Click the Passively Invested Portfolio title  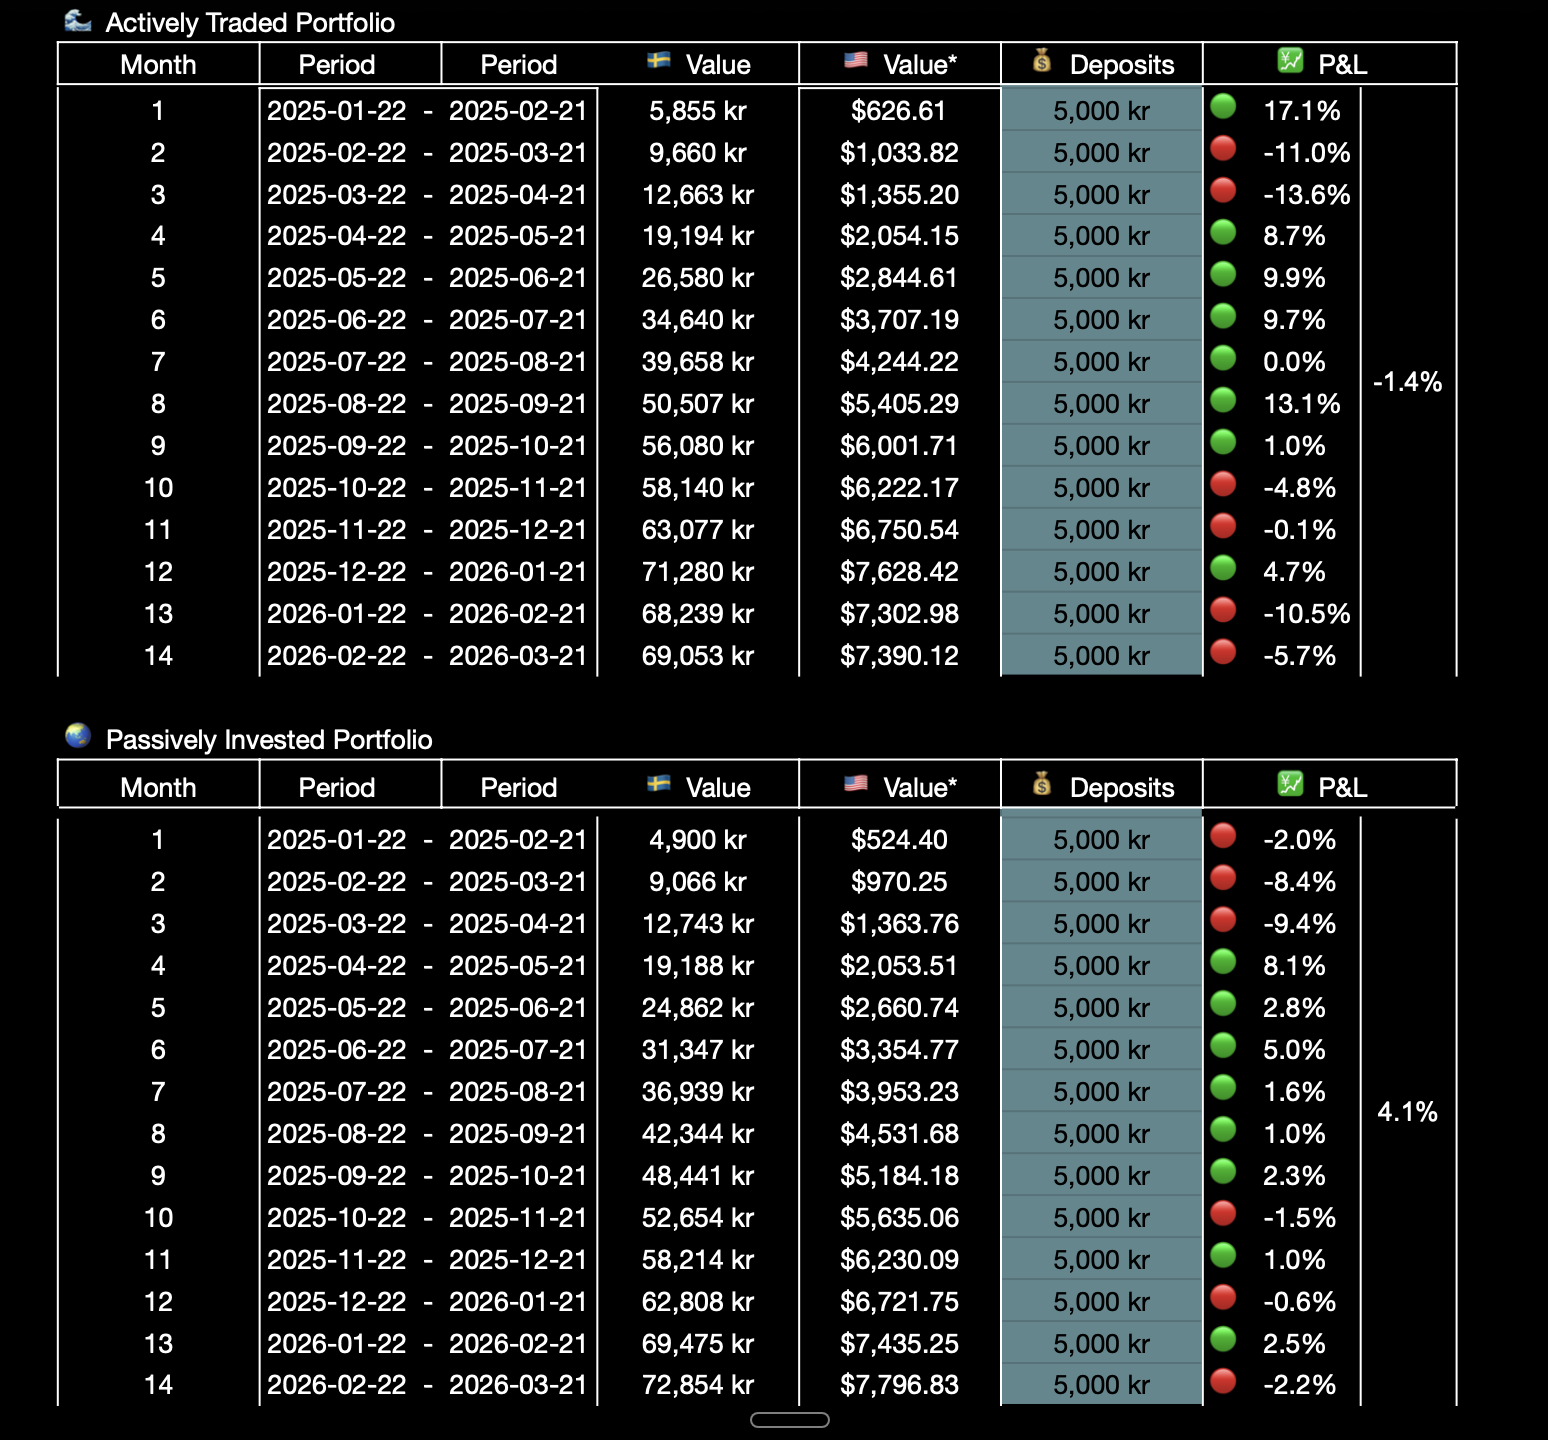(269, 740)
